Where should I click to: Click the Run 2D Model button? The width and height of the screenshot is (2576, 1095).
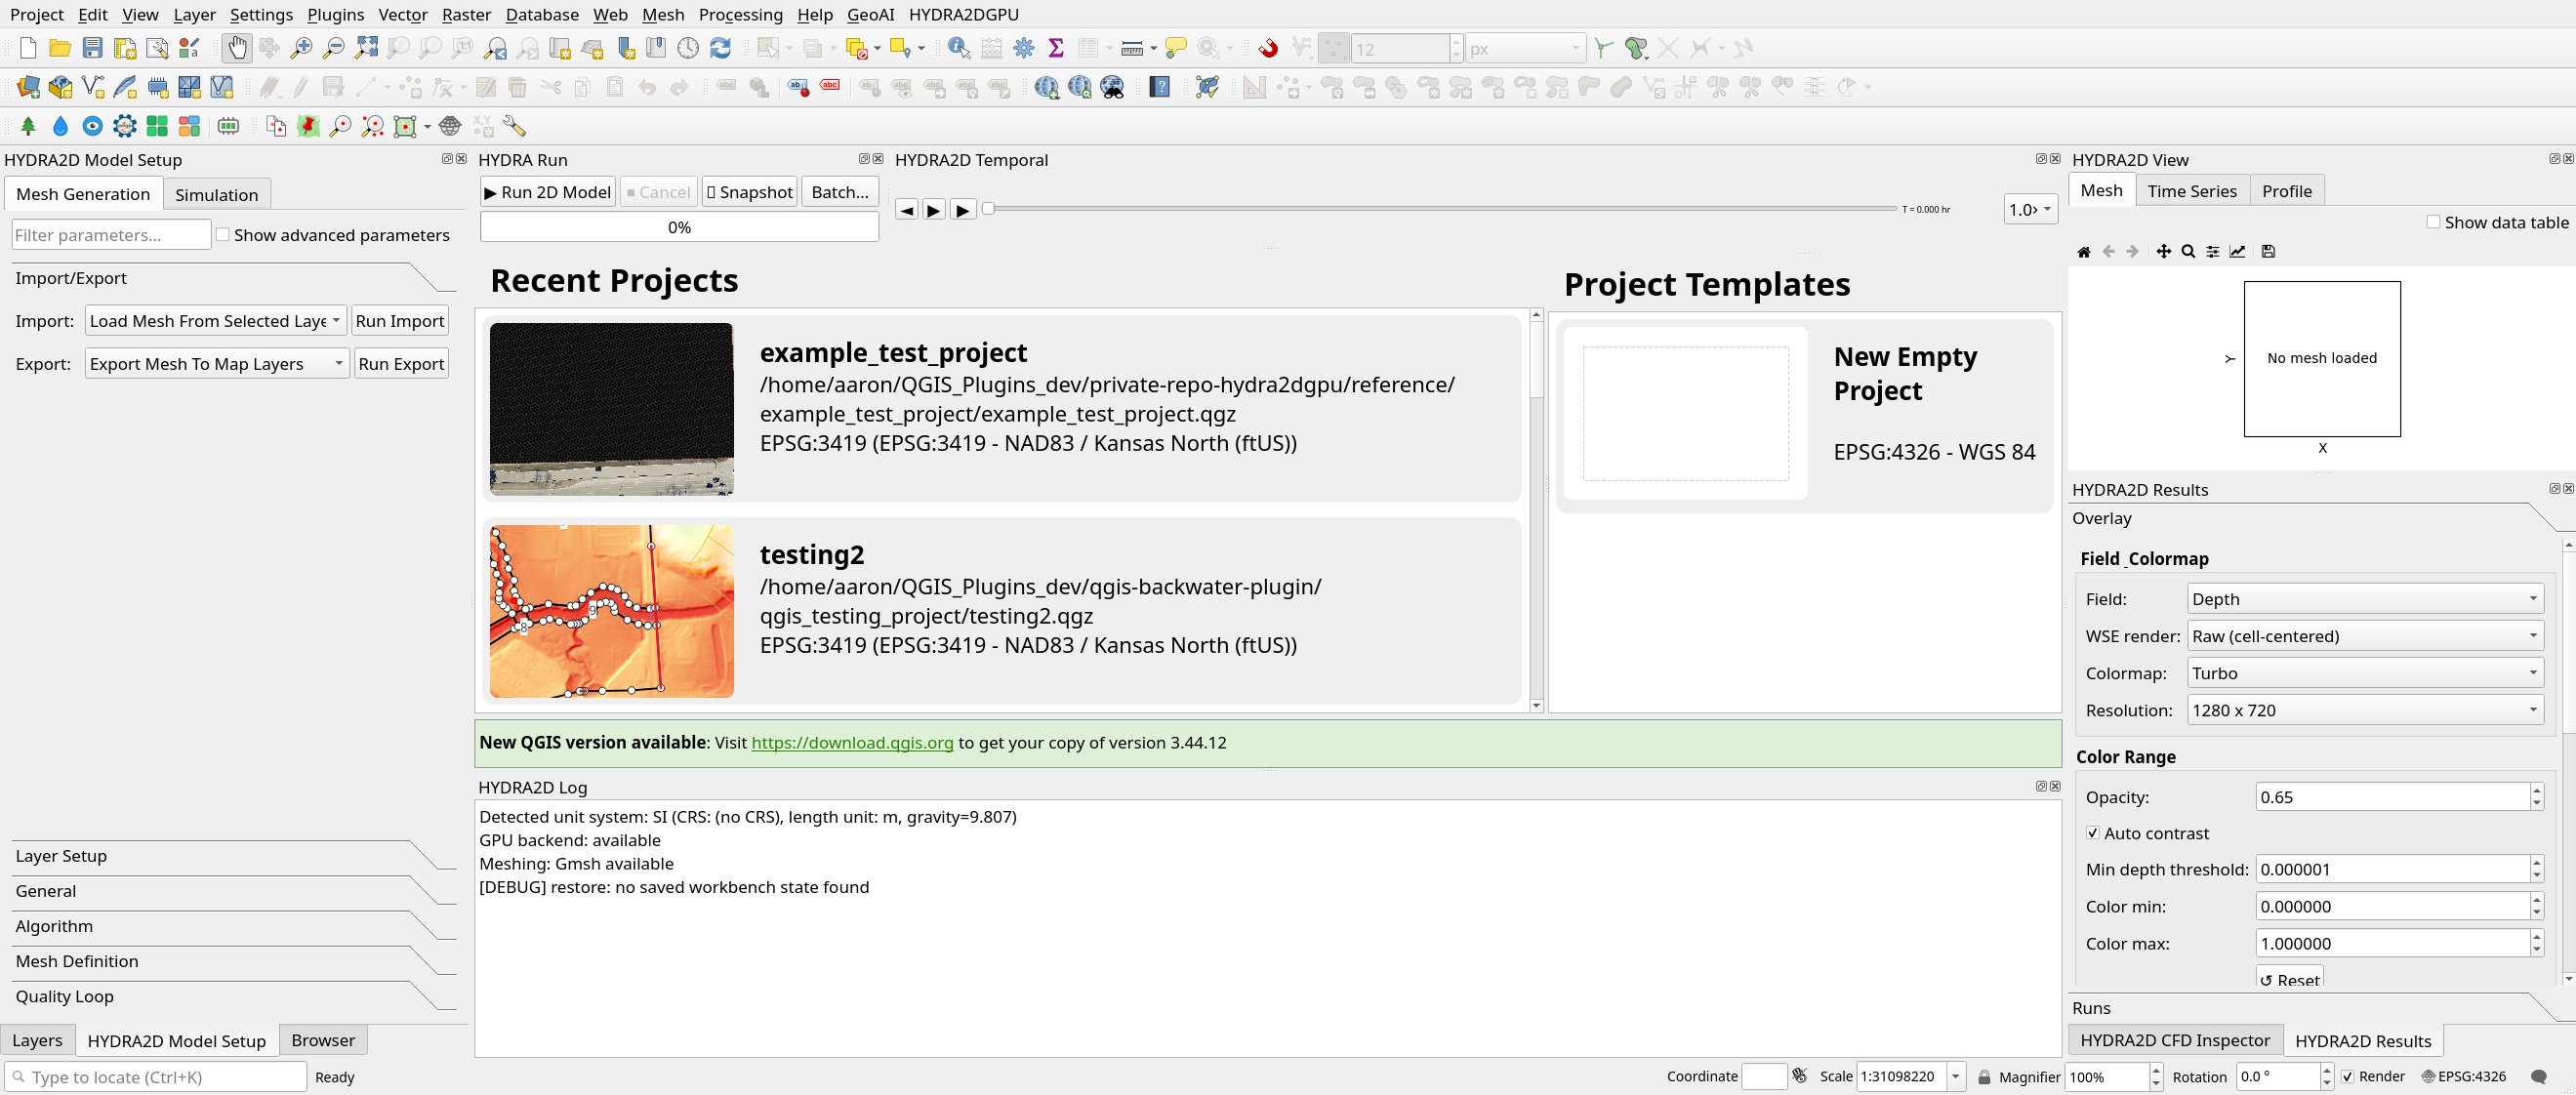pyautogui.click(x=547, y=192)
